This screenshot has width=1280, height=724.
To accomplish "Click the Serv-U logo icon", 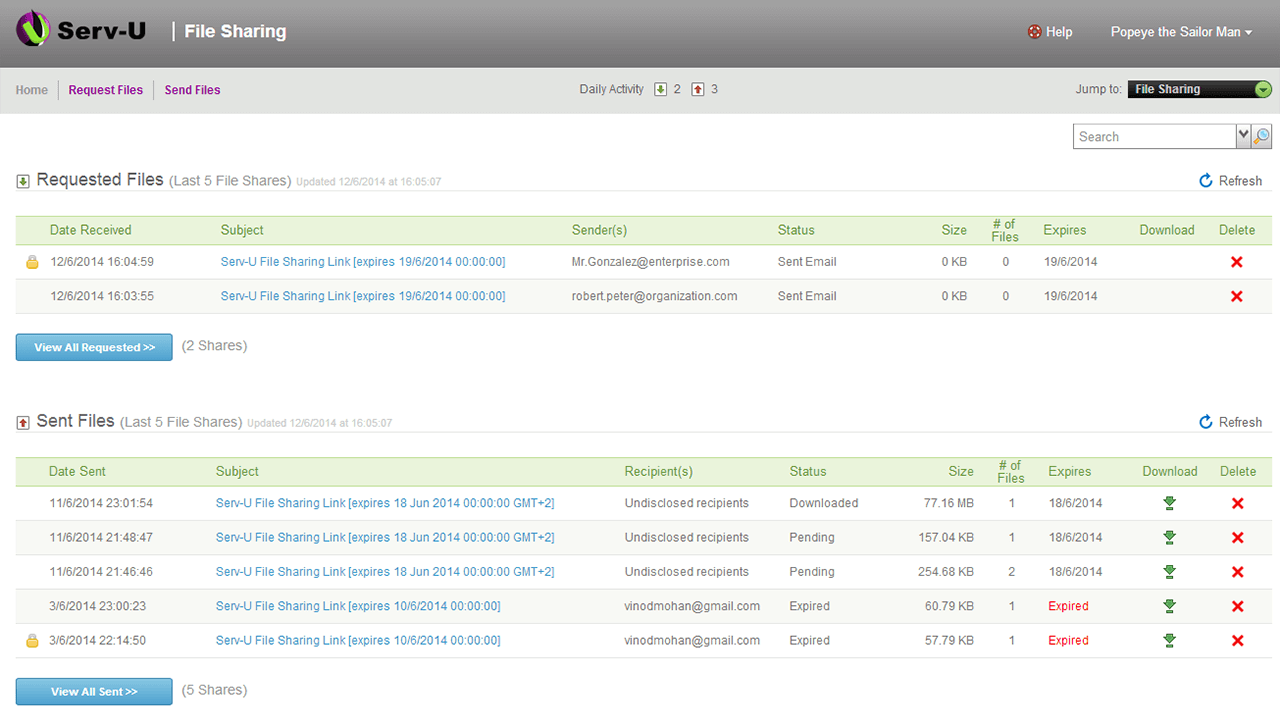I will tap(34, 29).
